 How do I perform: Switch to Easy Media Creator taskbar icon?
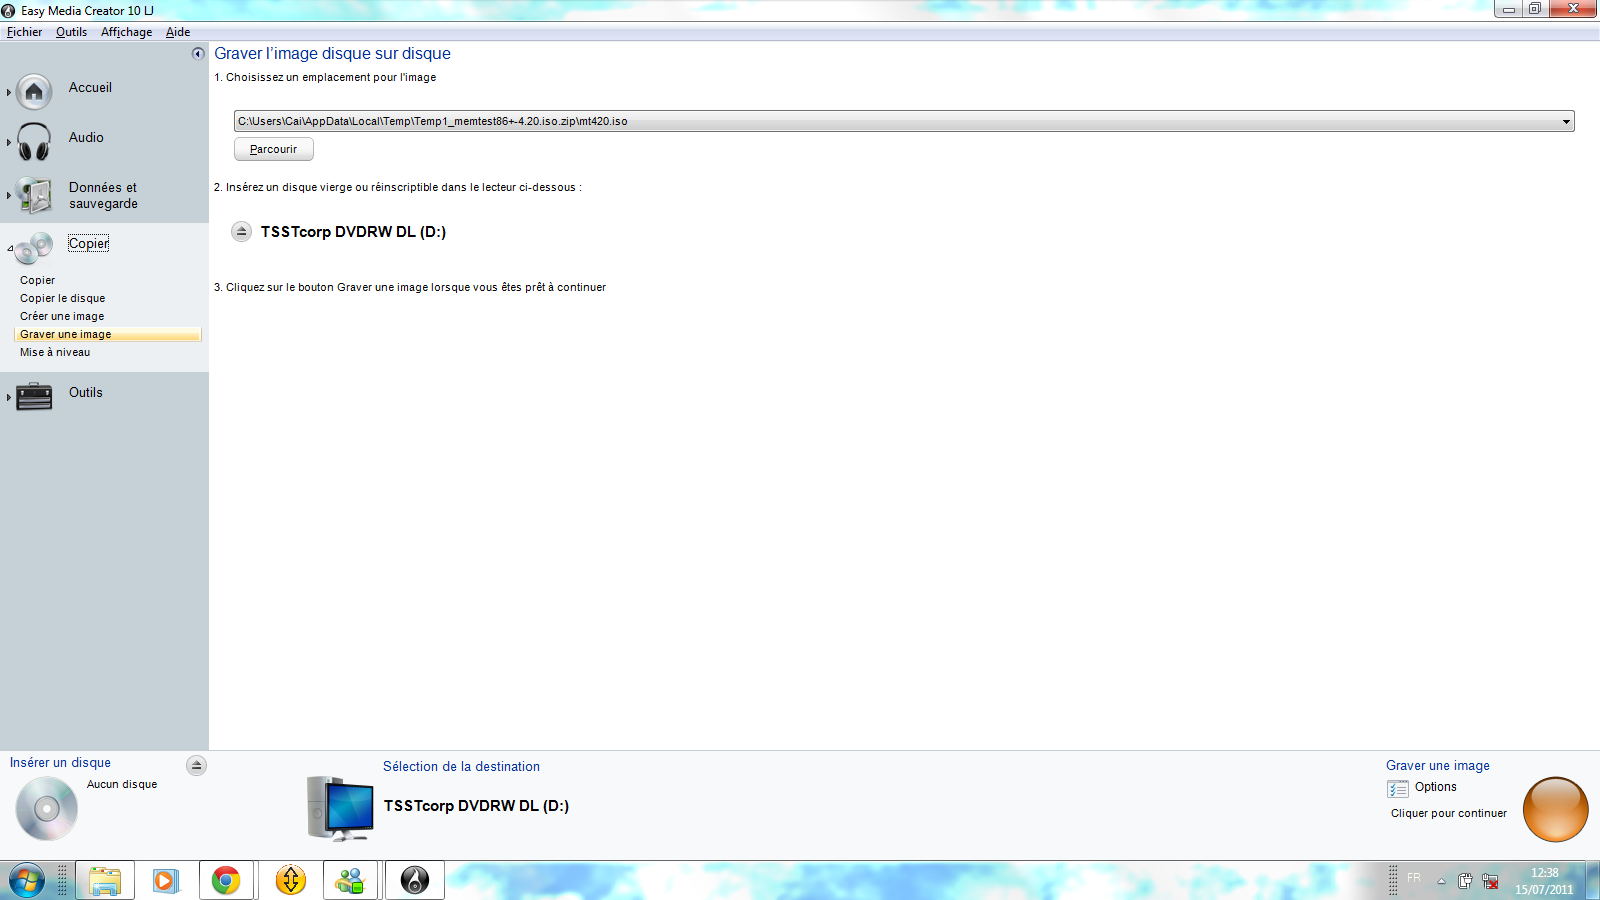click(415, 881)
